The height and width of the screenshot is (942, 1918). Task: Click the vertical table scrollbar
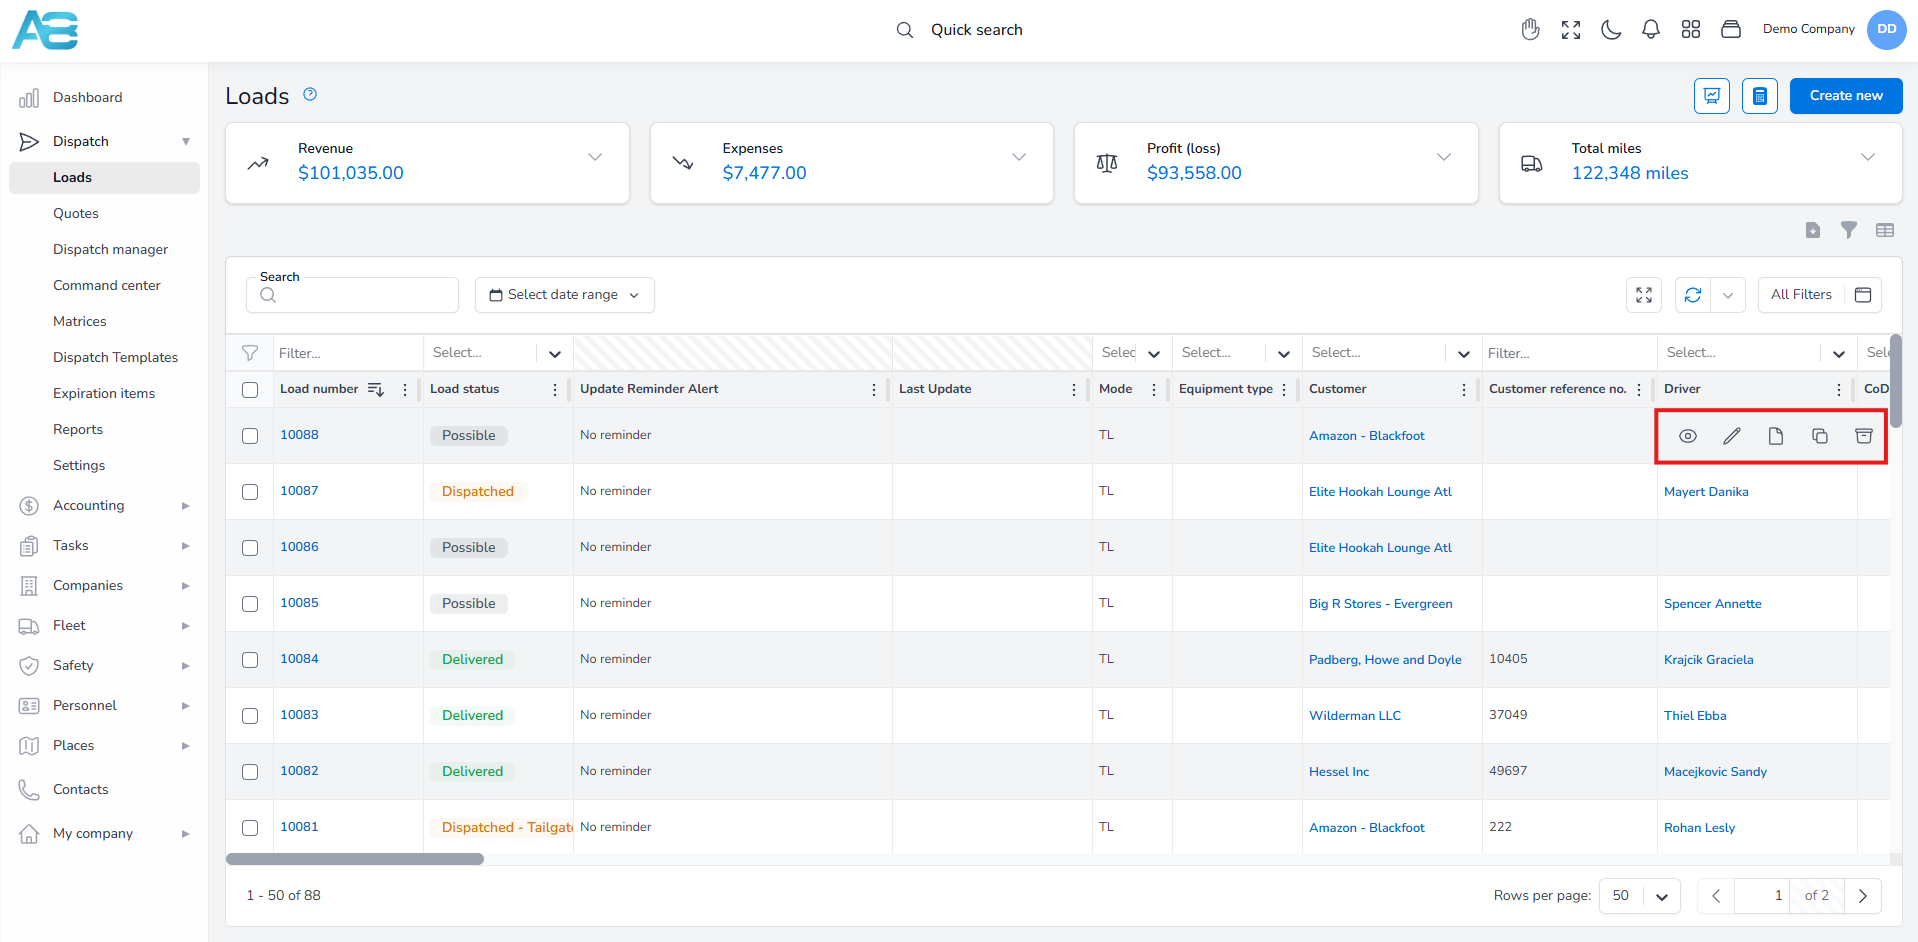1896,381
